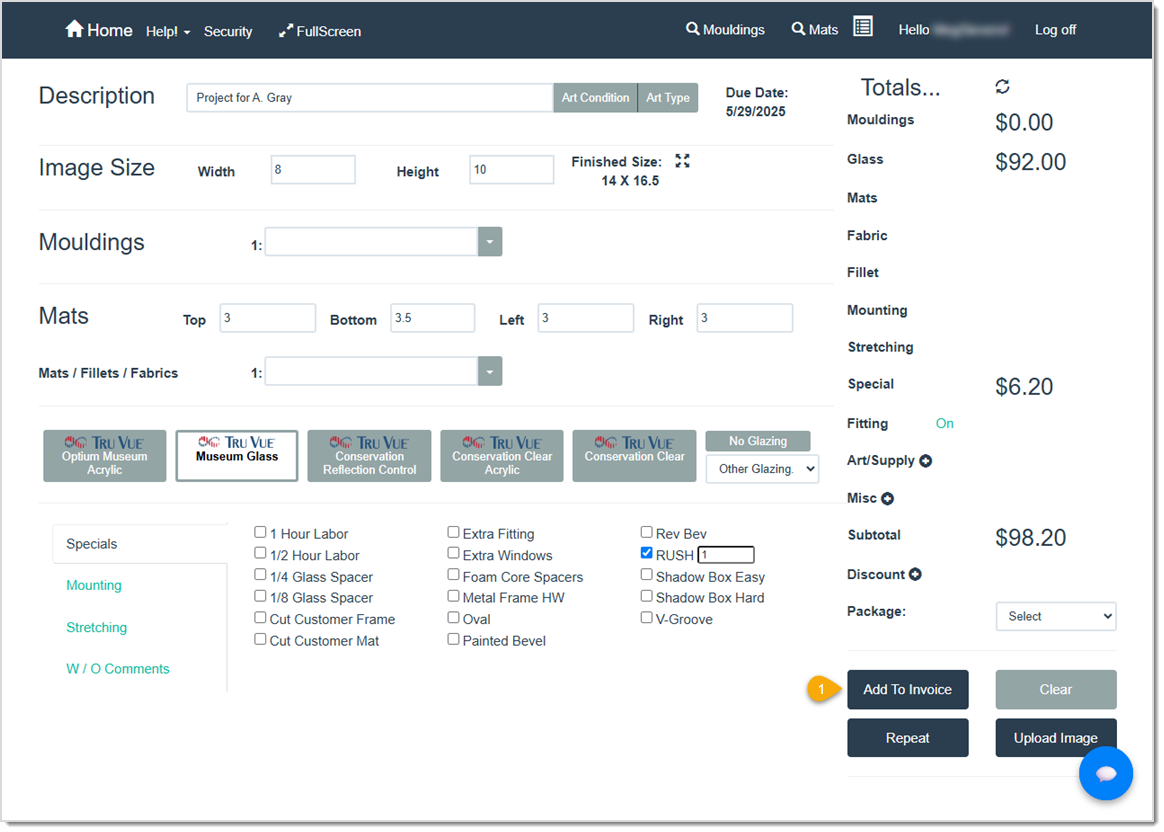Image resolution: width=1164 pixels, height=832 pixels.
Task: Click the Add To Invoice button
Action: point(907,689)
